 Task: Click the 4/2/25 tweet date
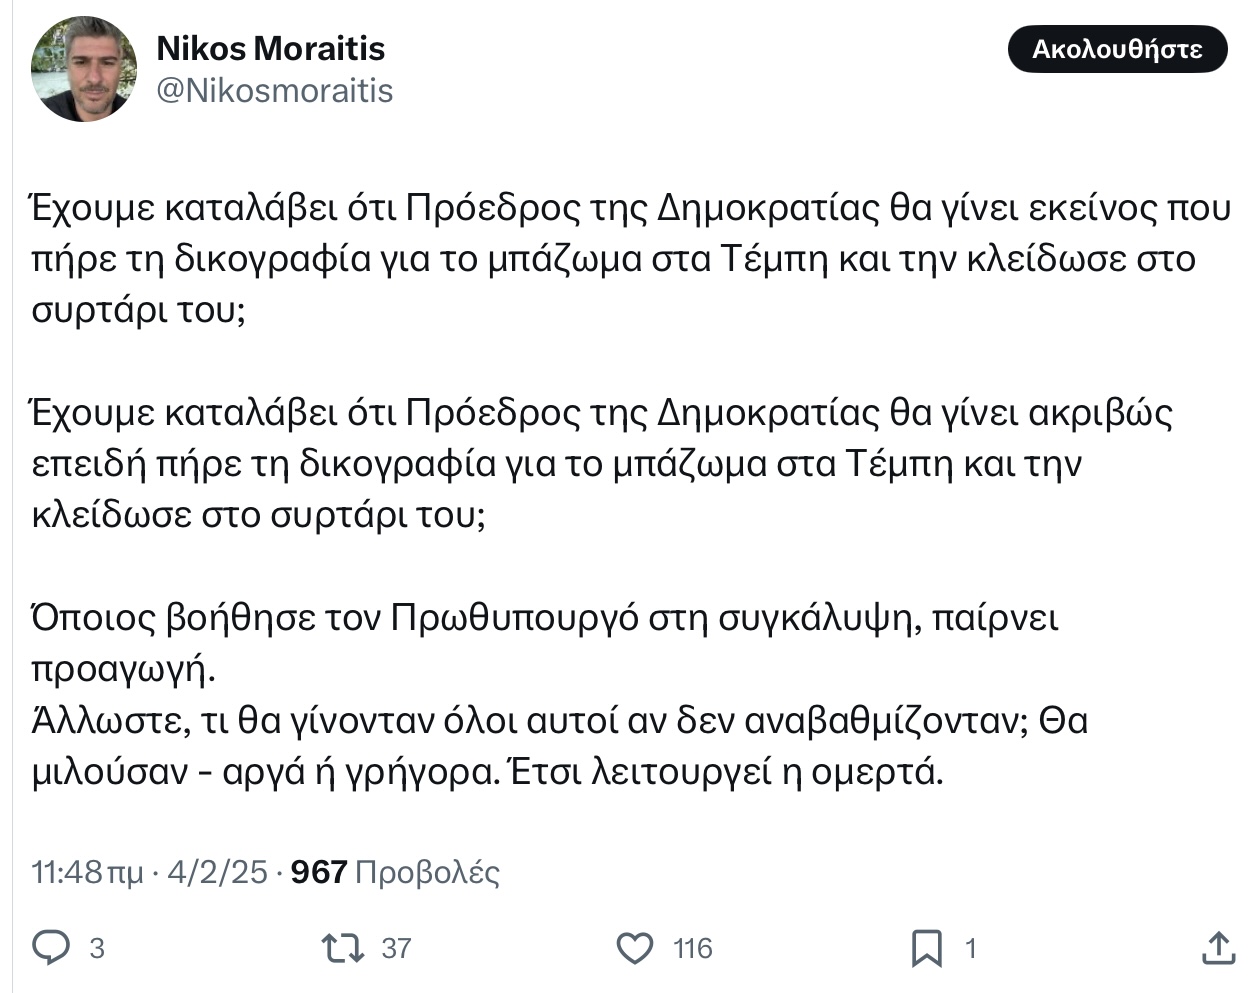point(217,872)
